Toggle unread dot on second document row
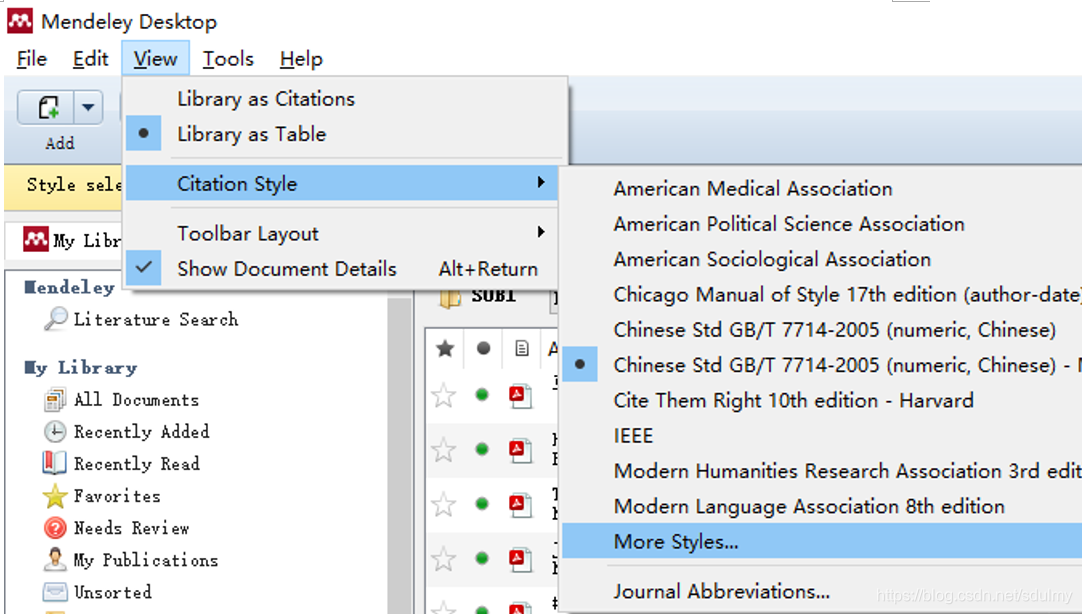 tap(482, 450)
